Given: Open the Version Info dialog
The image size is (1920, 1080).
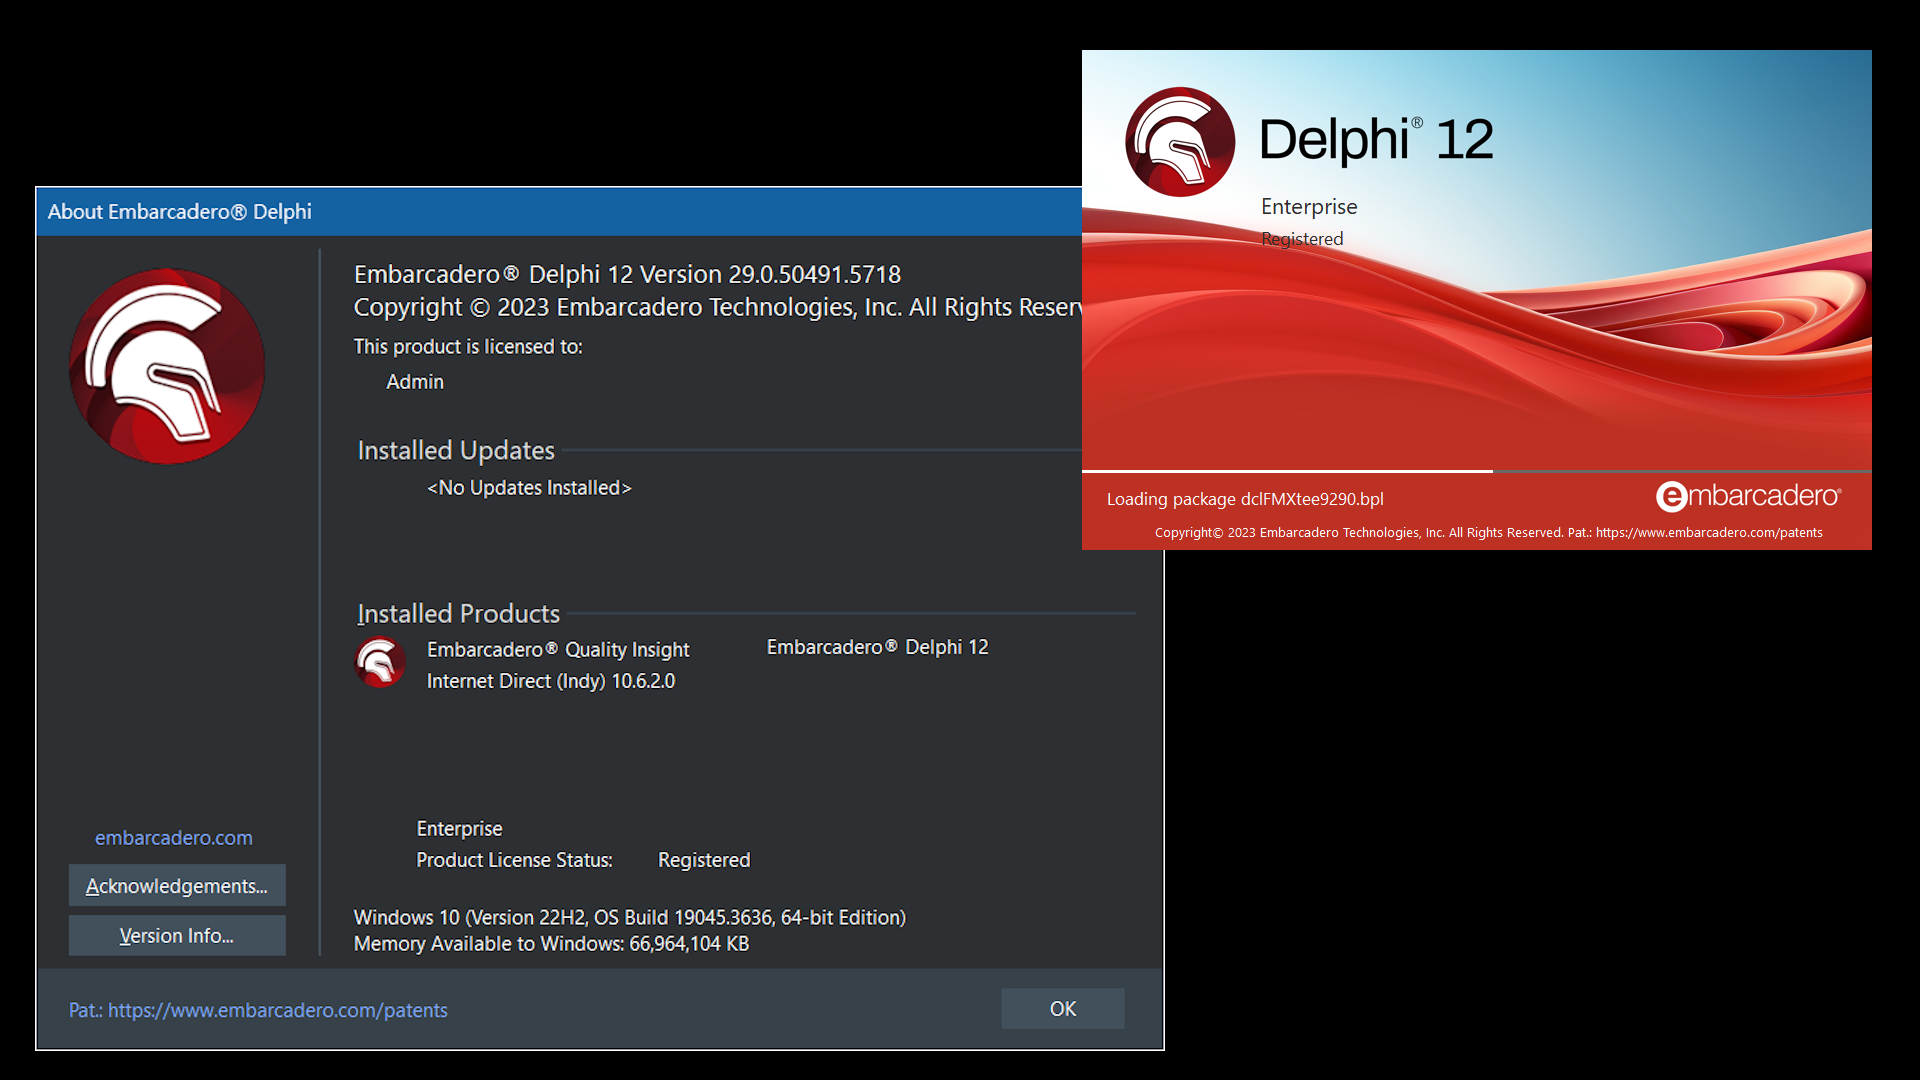Looking at the screenshot, I should point(177,935).
